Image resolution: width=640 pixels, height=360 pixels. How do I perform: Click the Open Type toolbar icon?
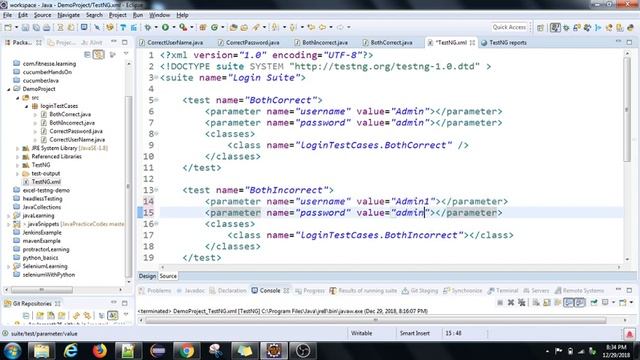pos(233,27)
